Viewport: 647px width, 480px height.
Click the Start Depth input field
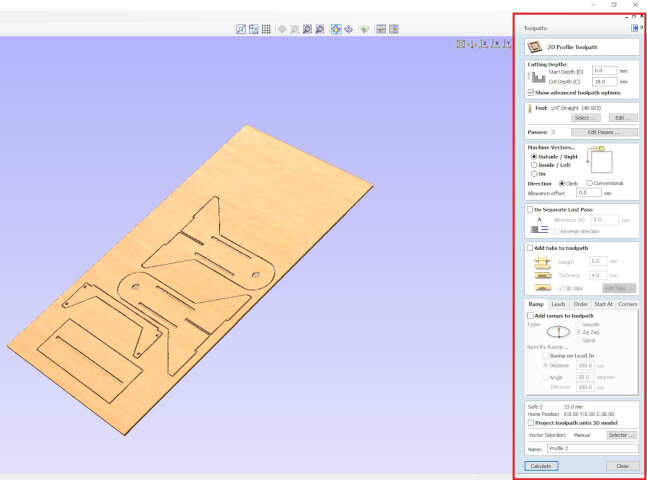604,71
